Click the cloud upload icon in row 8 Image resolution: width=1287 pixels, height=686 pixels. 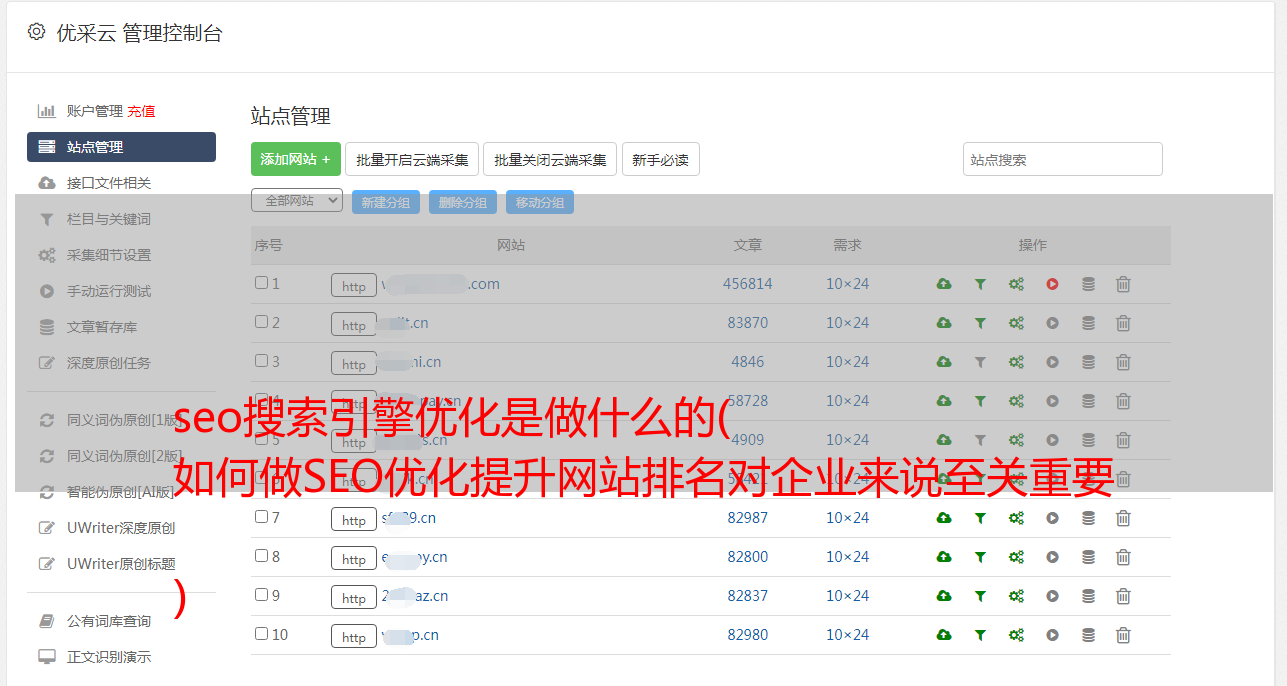943,557
